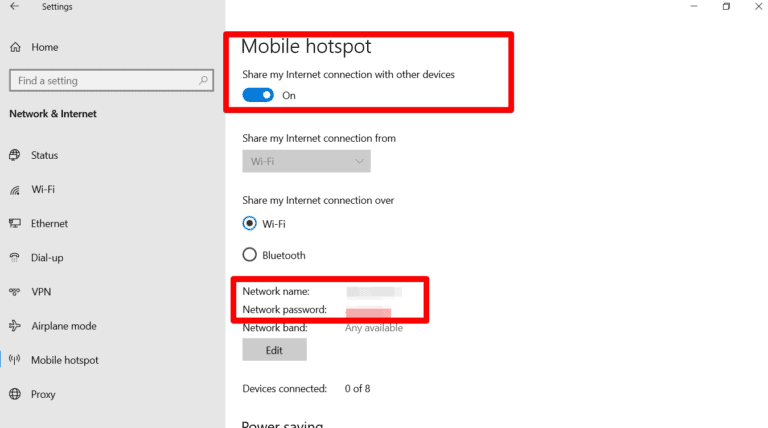Open the Home settings page
The image size is (768, 428).
tap(44, 47)
